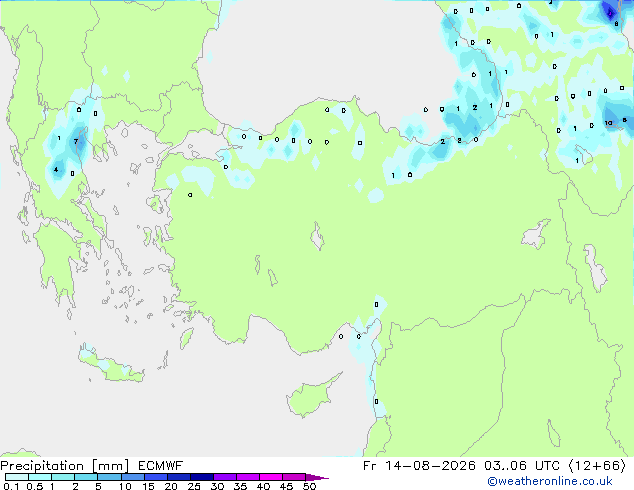Click the 'Precipitation' title text

pos(42,466)
